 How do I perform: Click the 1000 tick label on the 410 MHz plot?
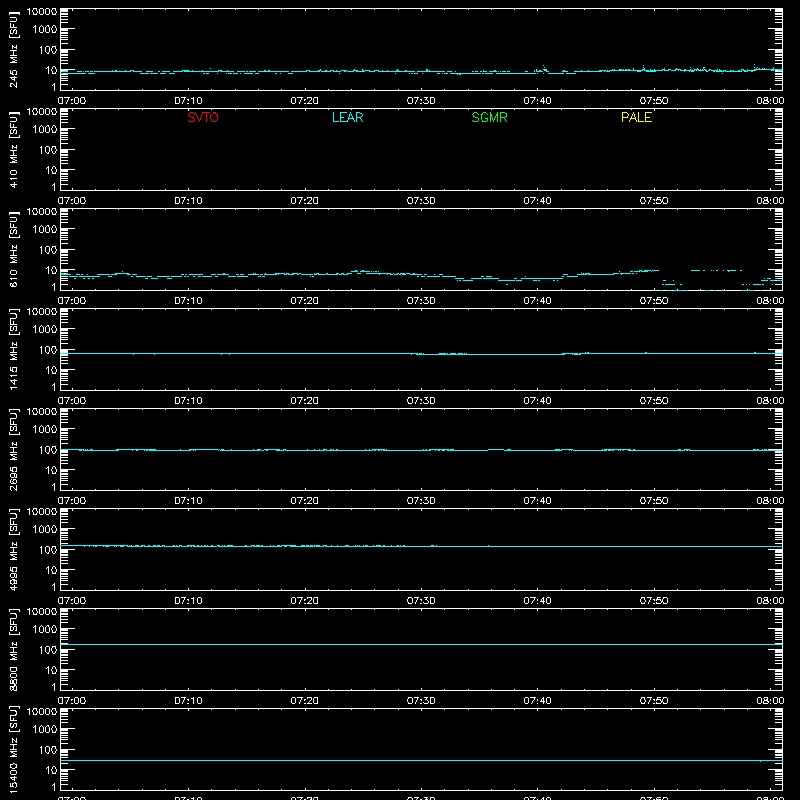[45, 129]
